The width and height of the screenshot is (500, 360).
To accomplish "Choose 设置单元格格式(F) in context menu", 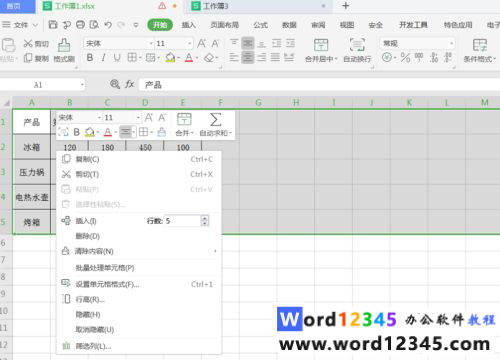I will (x=139, y=284).
